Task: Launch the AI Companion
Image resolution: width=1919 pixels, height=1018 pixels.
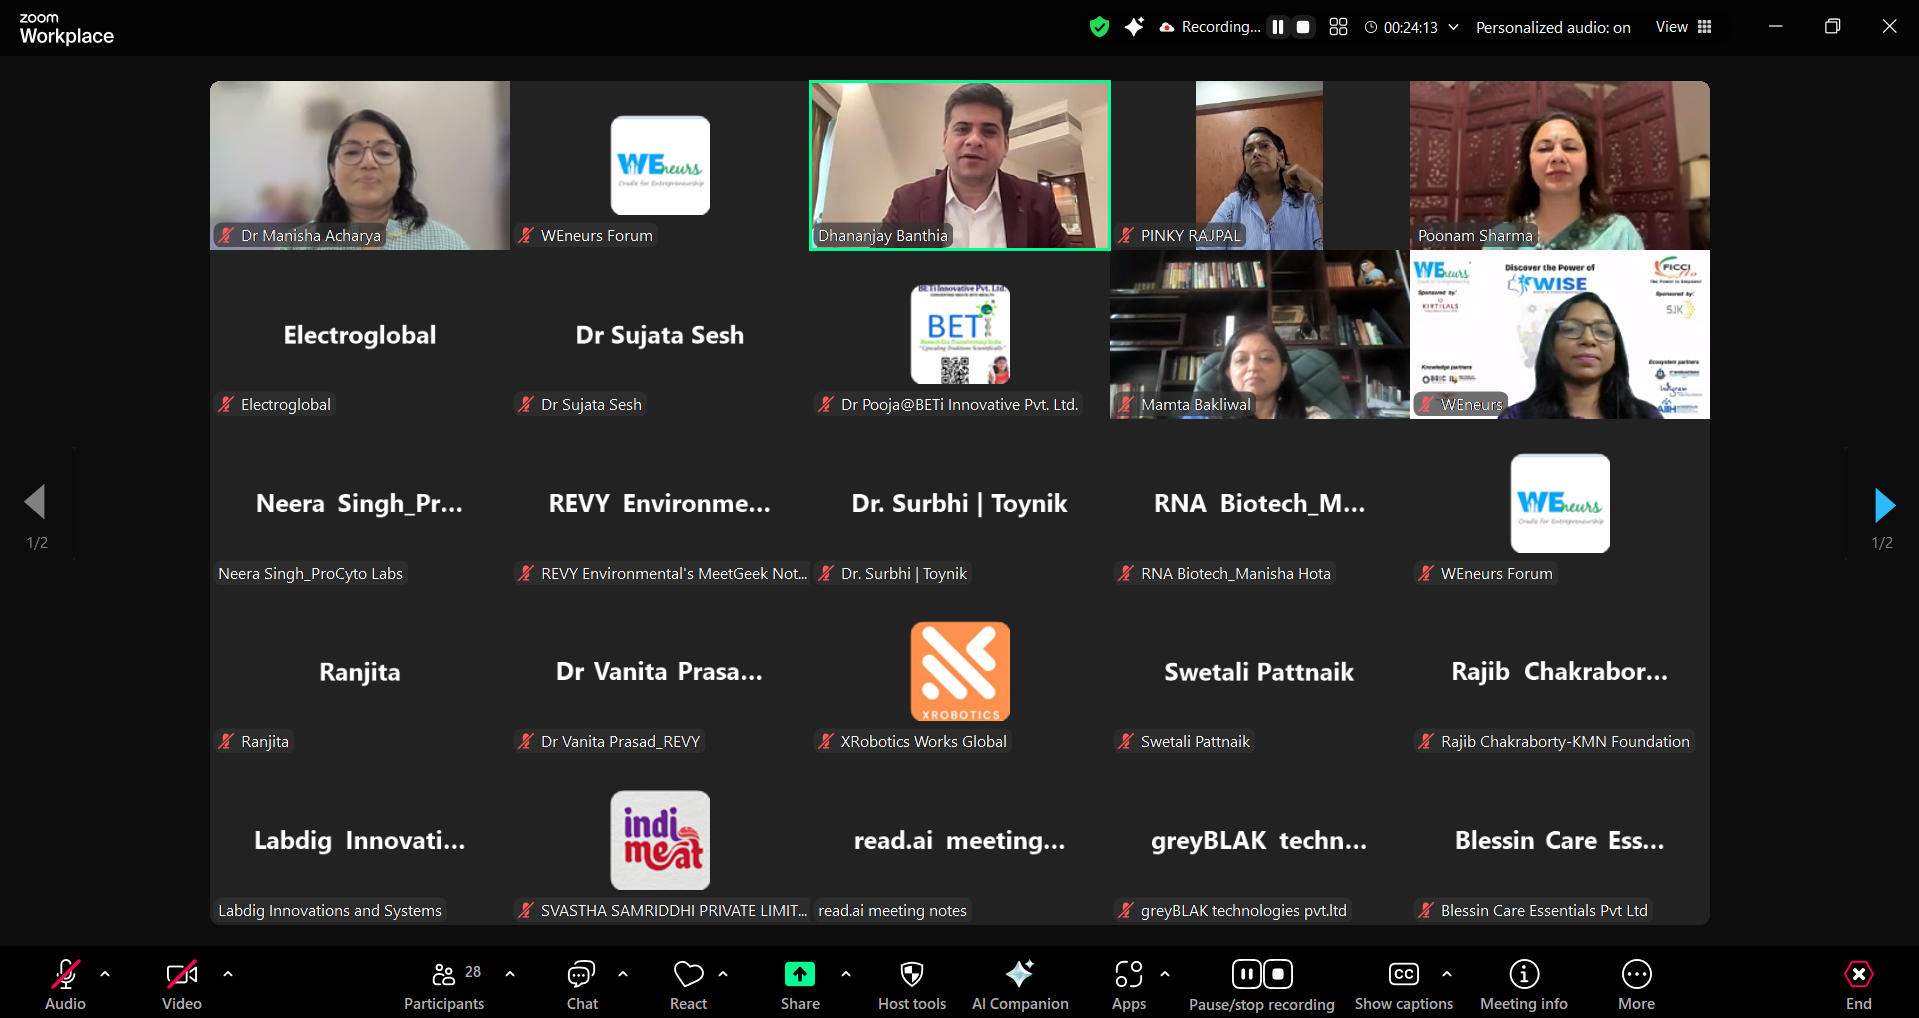Action: coord(1019,985)
